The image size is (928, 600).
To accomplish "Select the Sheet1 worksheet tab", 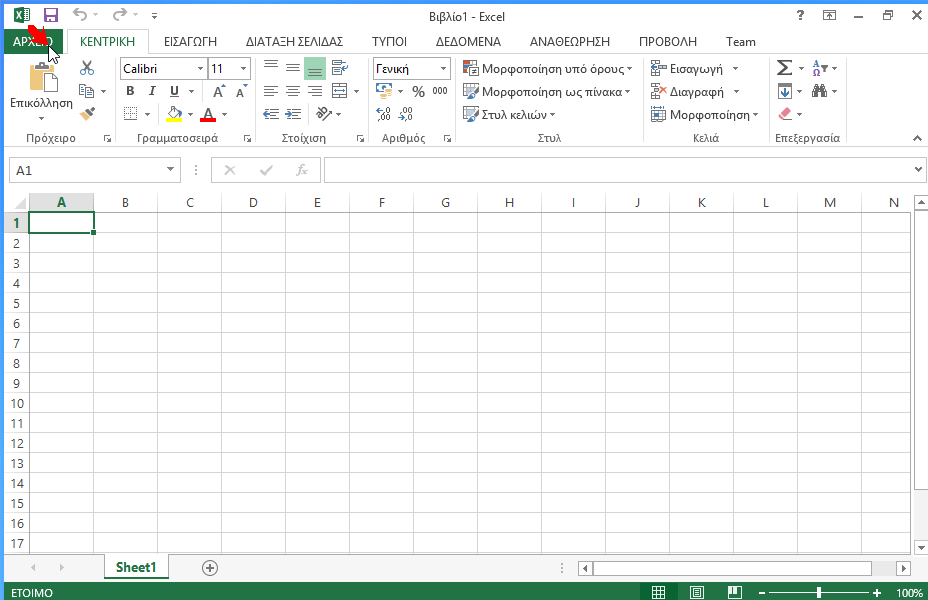I will point(136,567).
